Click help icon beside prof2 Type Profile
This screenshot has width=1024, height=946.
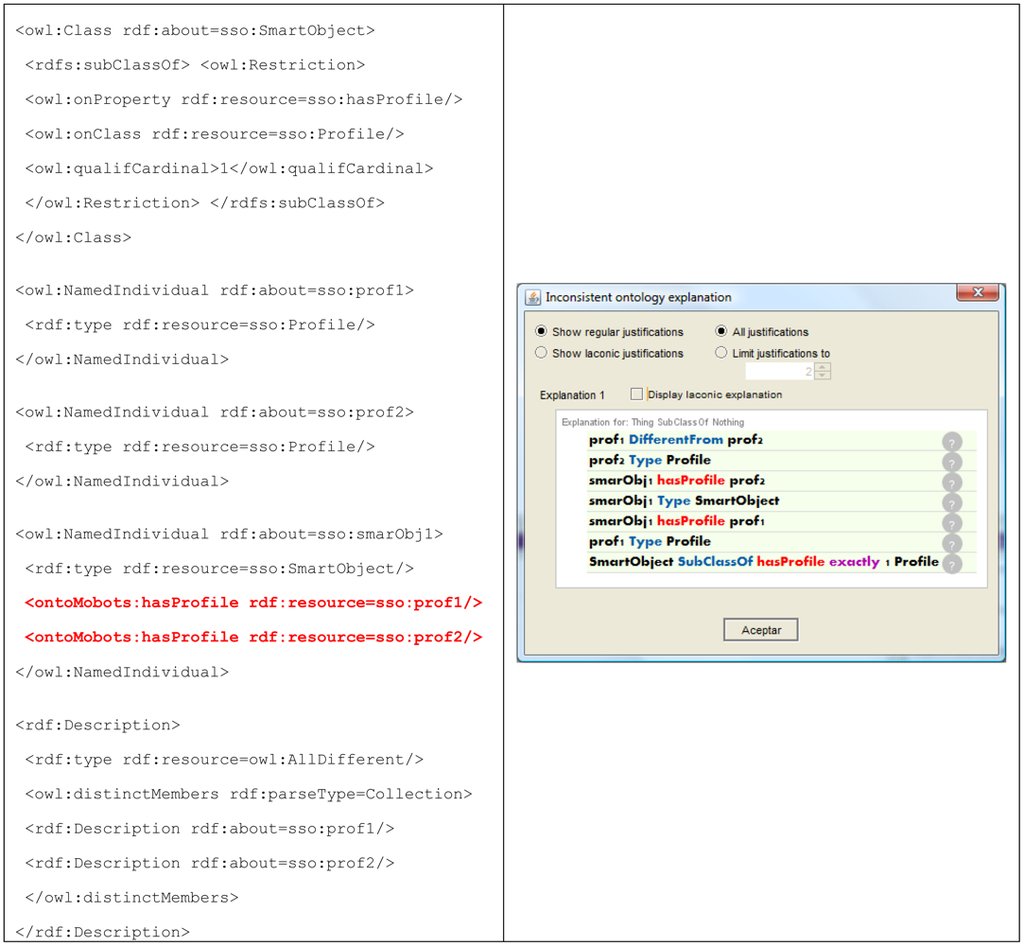click(x=951, y=462)
